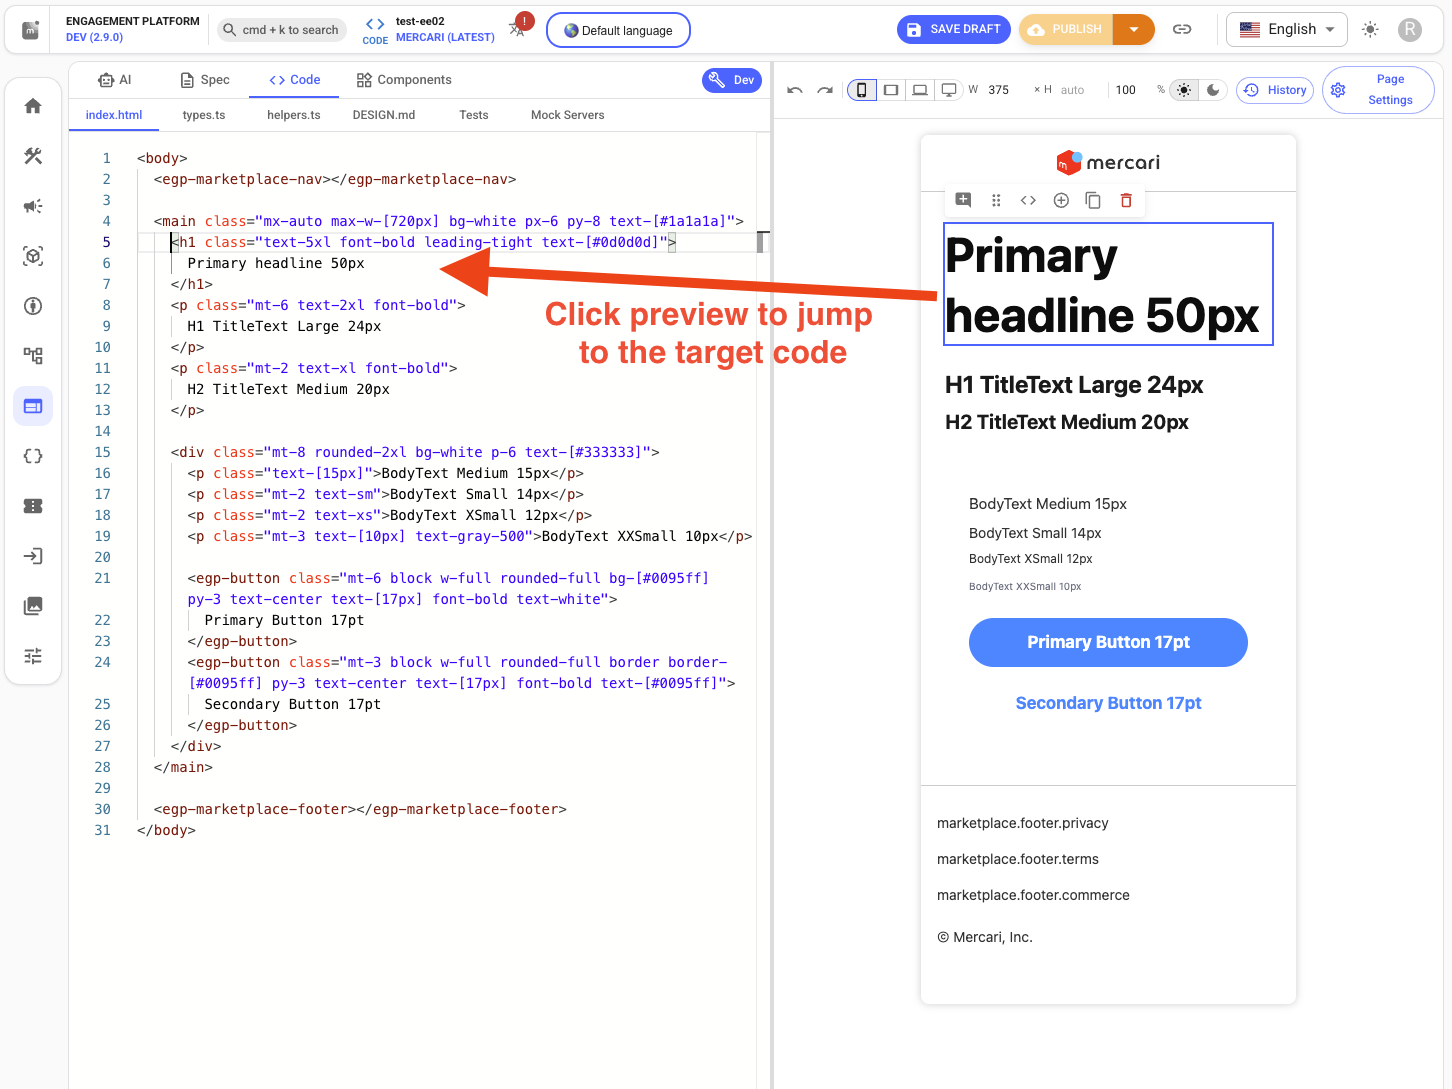Select the desktop monitor viewport
The height and width of the screenshot is (1089, 1452).
click(x=949, y=90)
